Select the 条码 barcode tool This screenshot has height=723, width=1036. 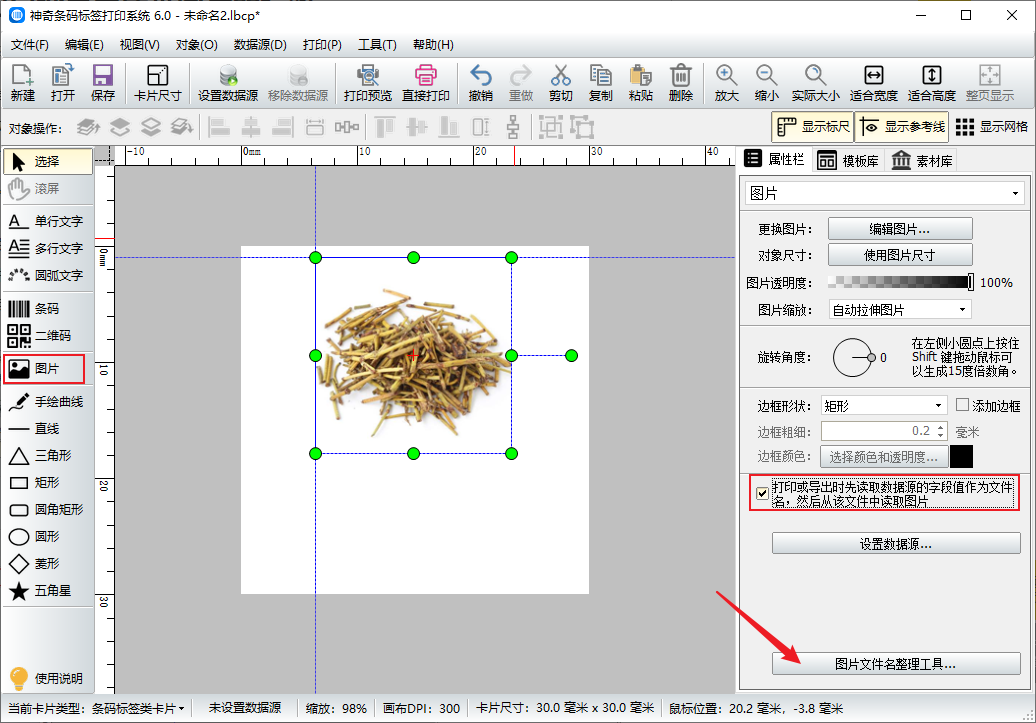47,309
